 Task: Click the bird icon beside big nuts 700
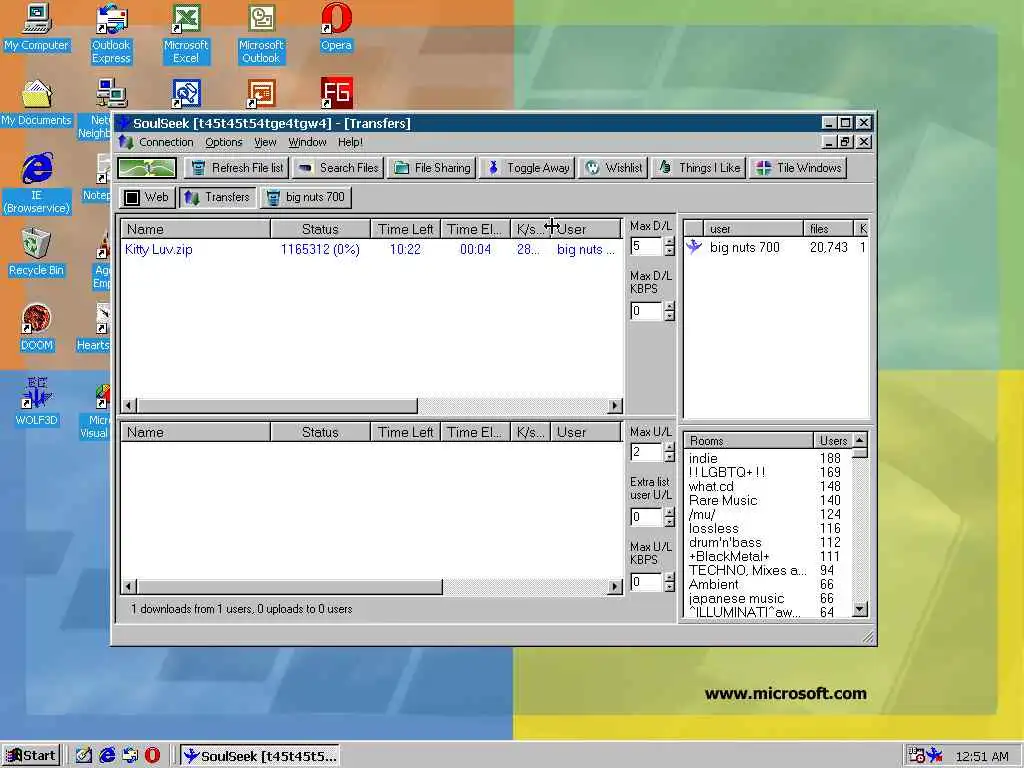pos(694,247)
